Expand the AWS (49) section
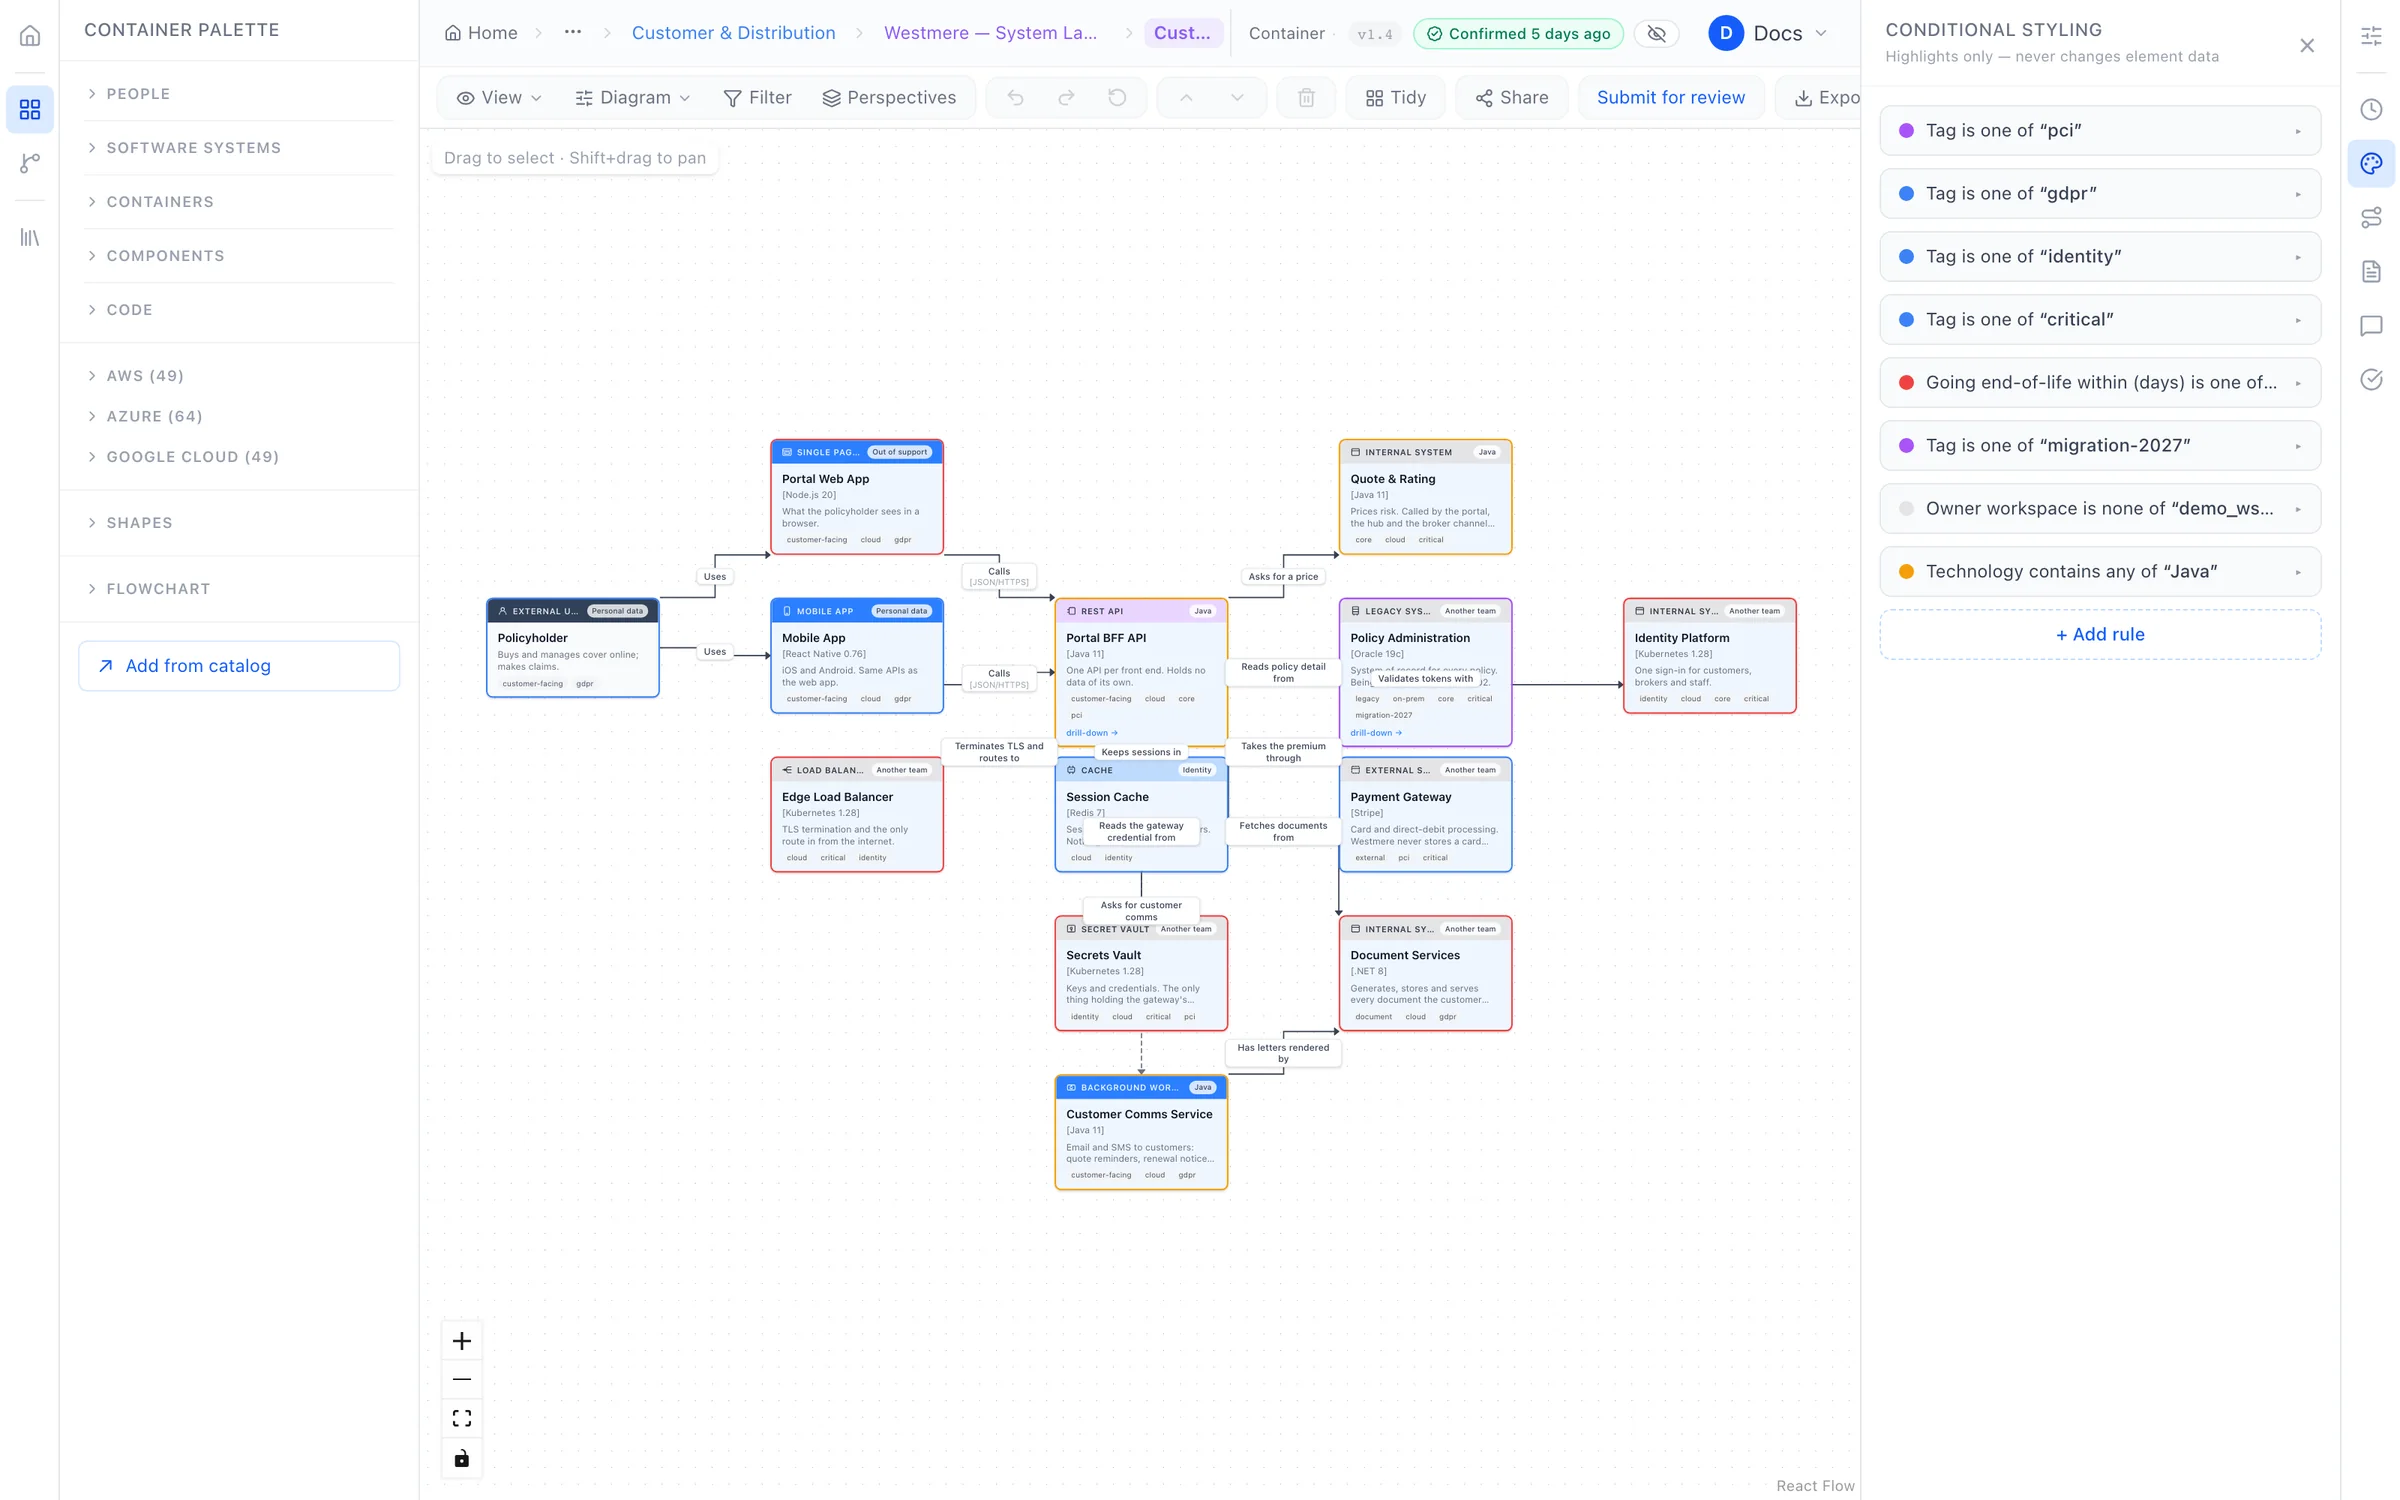This screenshot has width=2400, height=1500. click(239, 376)
